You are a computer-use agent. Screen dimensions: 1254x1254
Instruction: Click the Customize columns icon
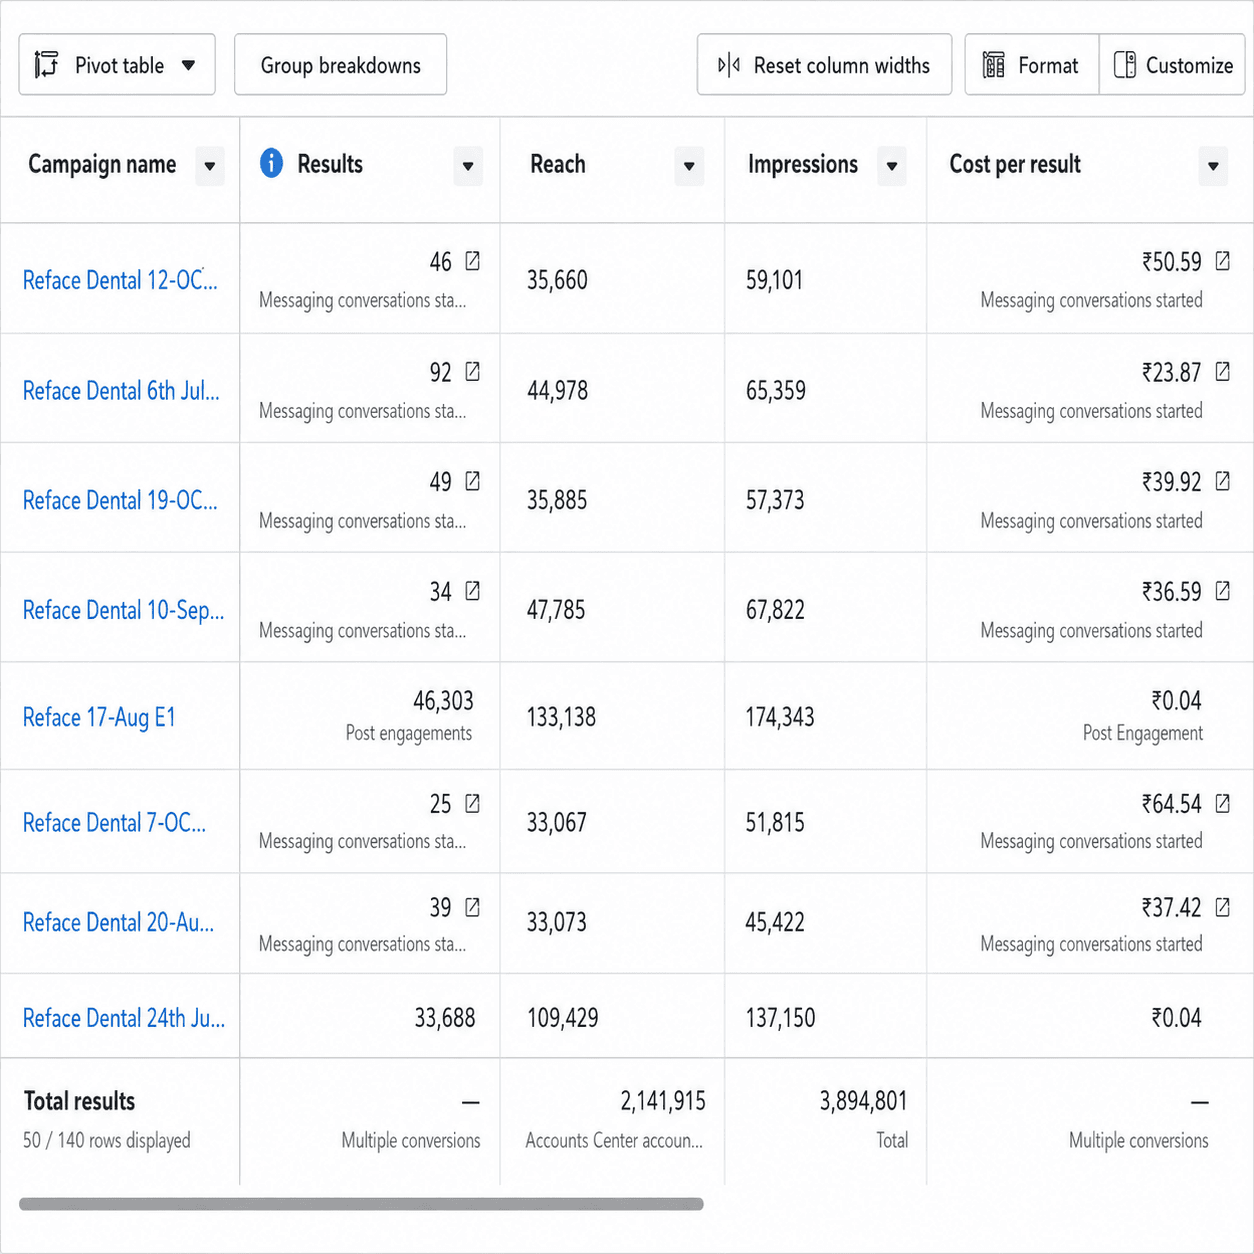[x=1125, y=65]
